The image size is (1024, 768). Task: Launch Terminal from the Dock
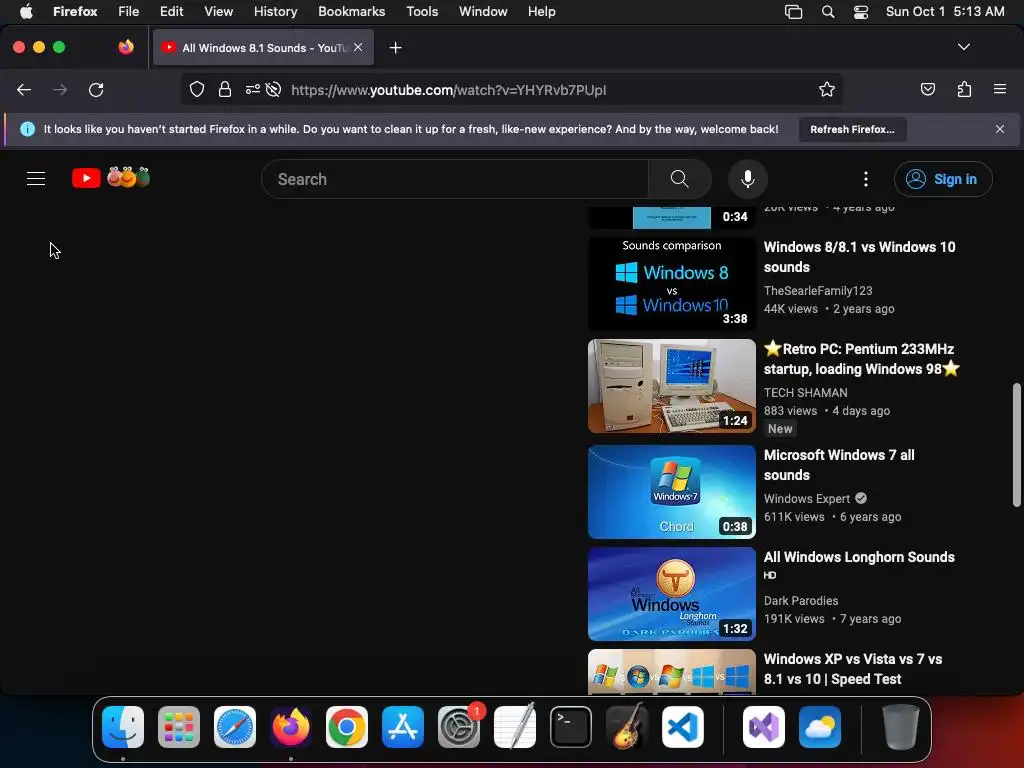tap(571, 727)
